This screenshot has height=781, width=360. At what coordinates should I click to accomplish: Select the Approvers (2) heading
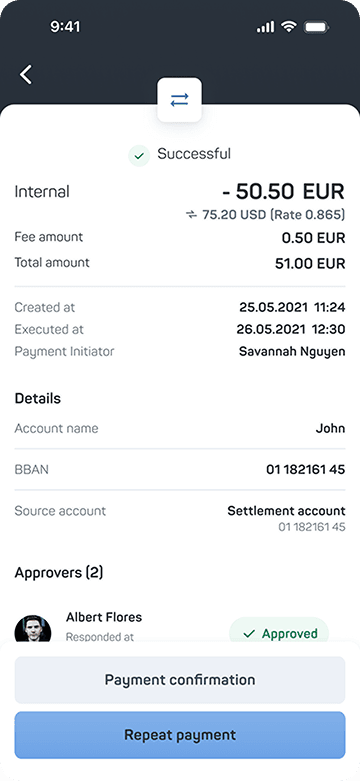[x=59, y=573]
